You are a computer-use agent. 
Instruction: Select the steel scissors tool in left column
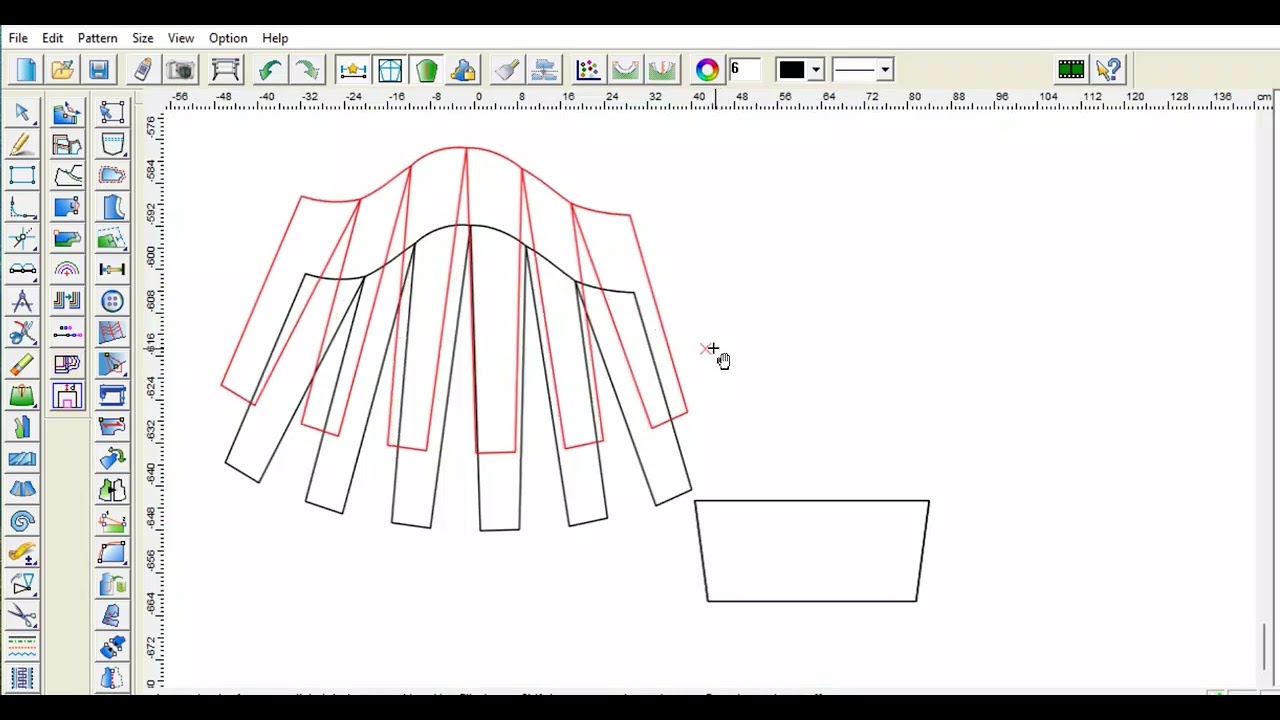(x=22, y=615)
